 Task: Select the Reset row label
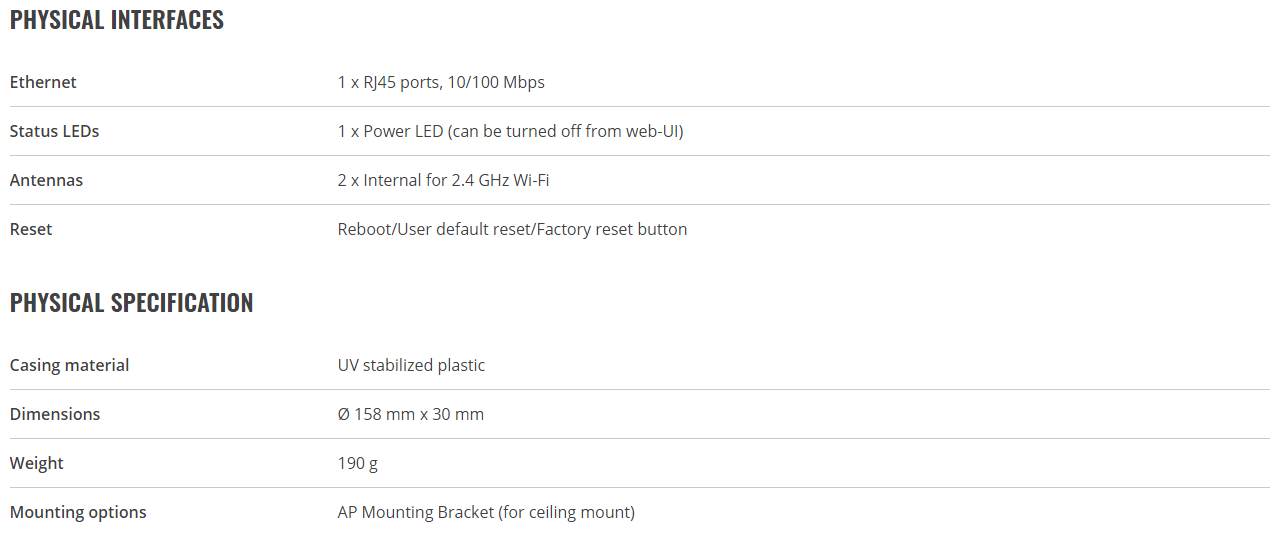[31, 229]
